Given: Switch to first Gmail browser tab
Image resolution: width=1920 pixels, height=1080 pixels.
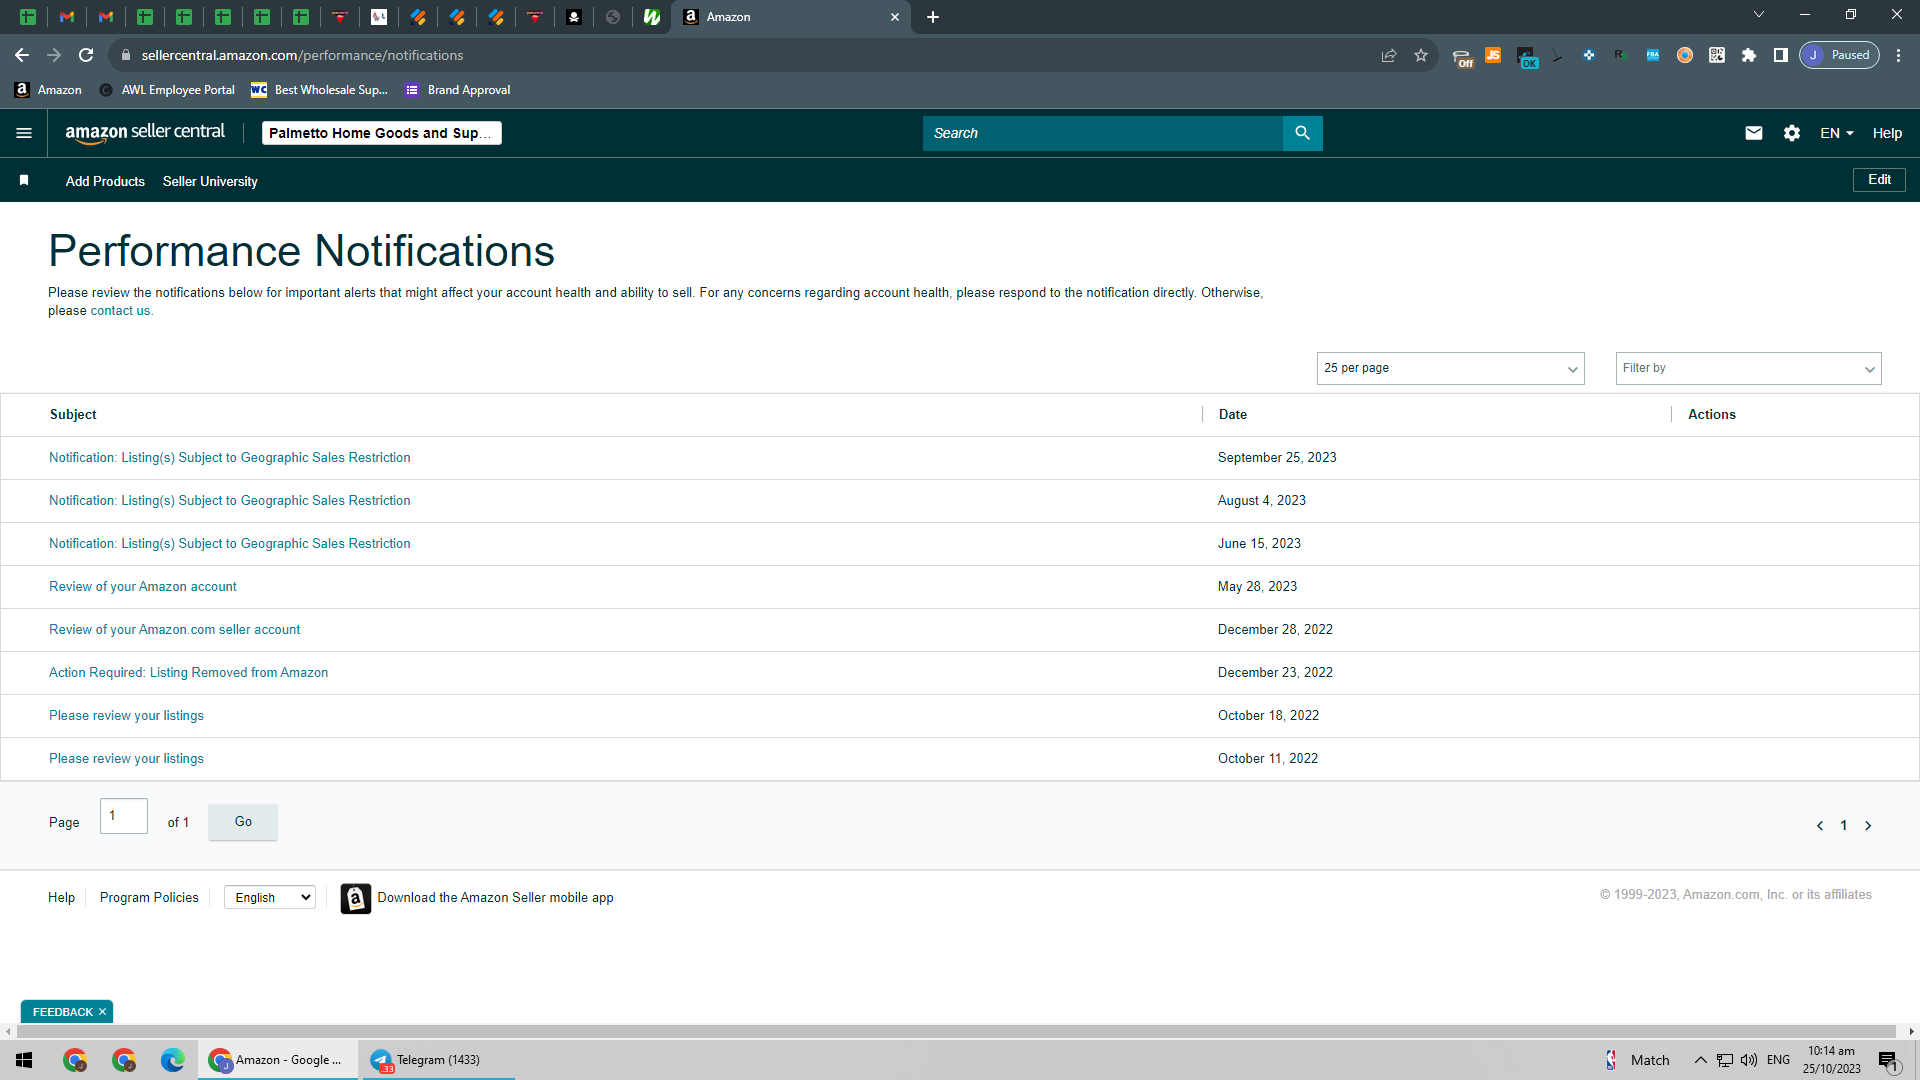Looking at the screenshot, I should (67, 17).
